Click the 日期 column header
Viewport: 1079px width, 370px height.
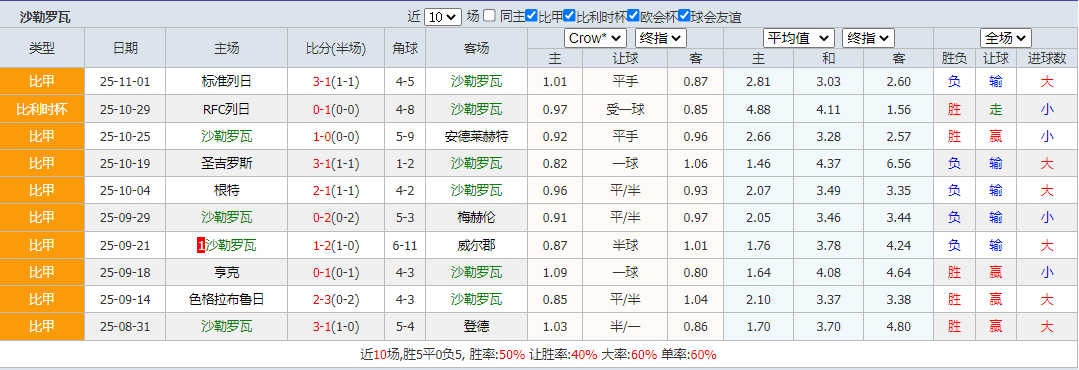point(125,48)
